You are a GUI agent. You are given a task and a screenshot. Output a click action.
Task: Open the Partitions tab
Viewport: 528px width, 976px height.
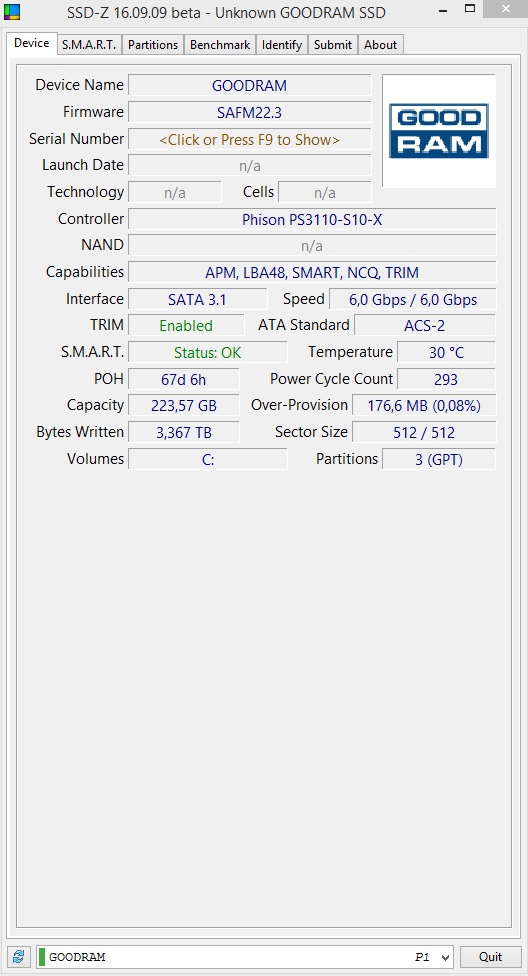click(x=153, y=45)
